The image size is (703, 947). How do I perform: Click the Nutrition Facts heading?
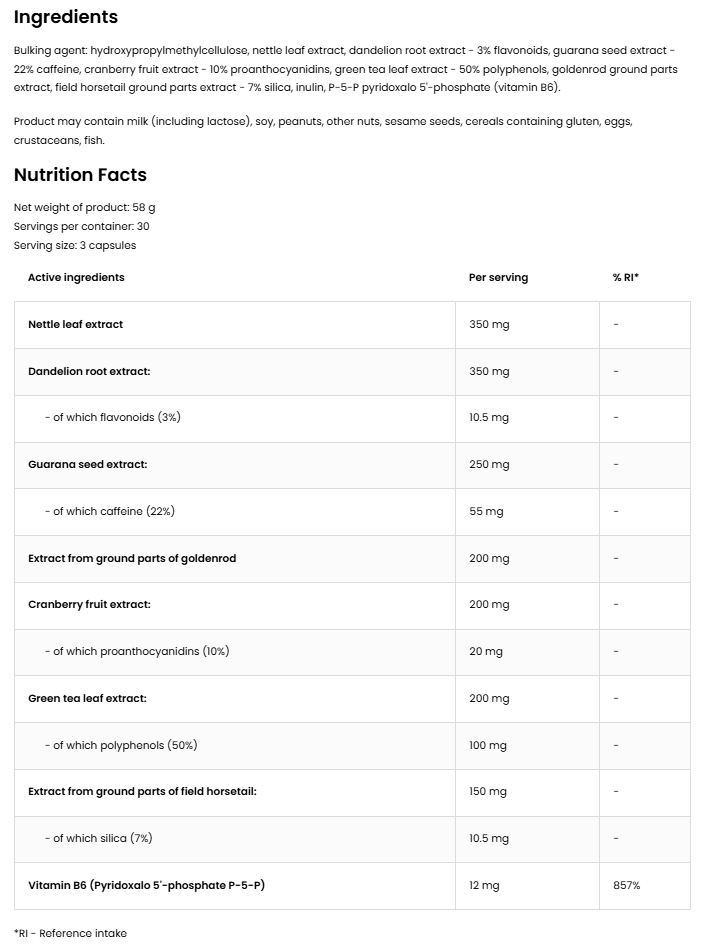tap(80, 175)
